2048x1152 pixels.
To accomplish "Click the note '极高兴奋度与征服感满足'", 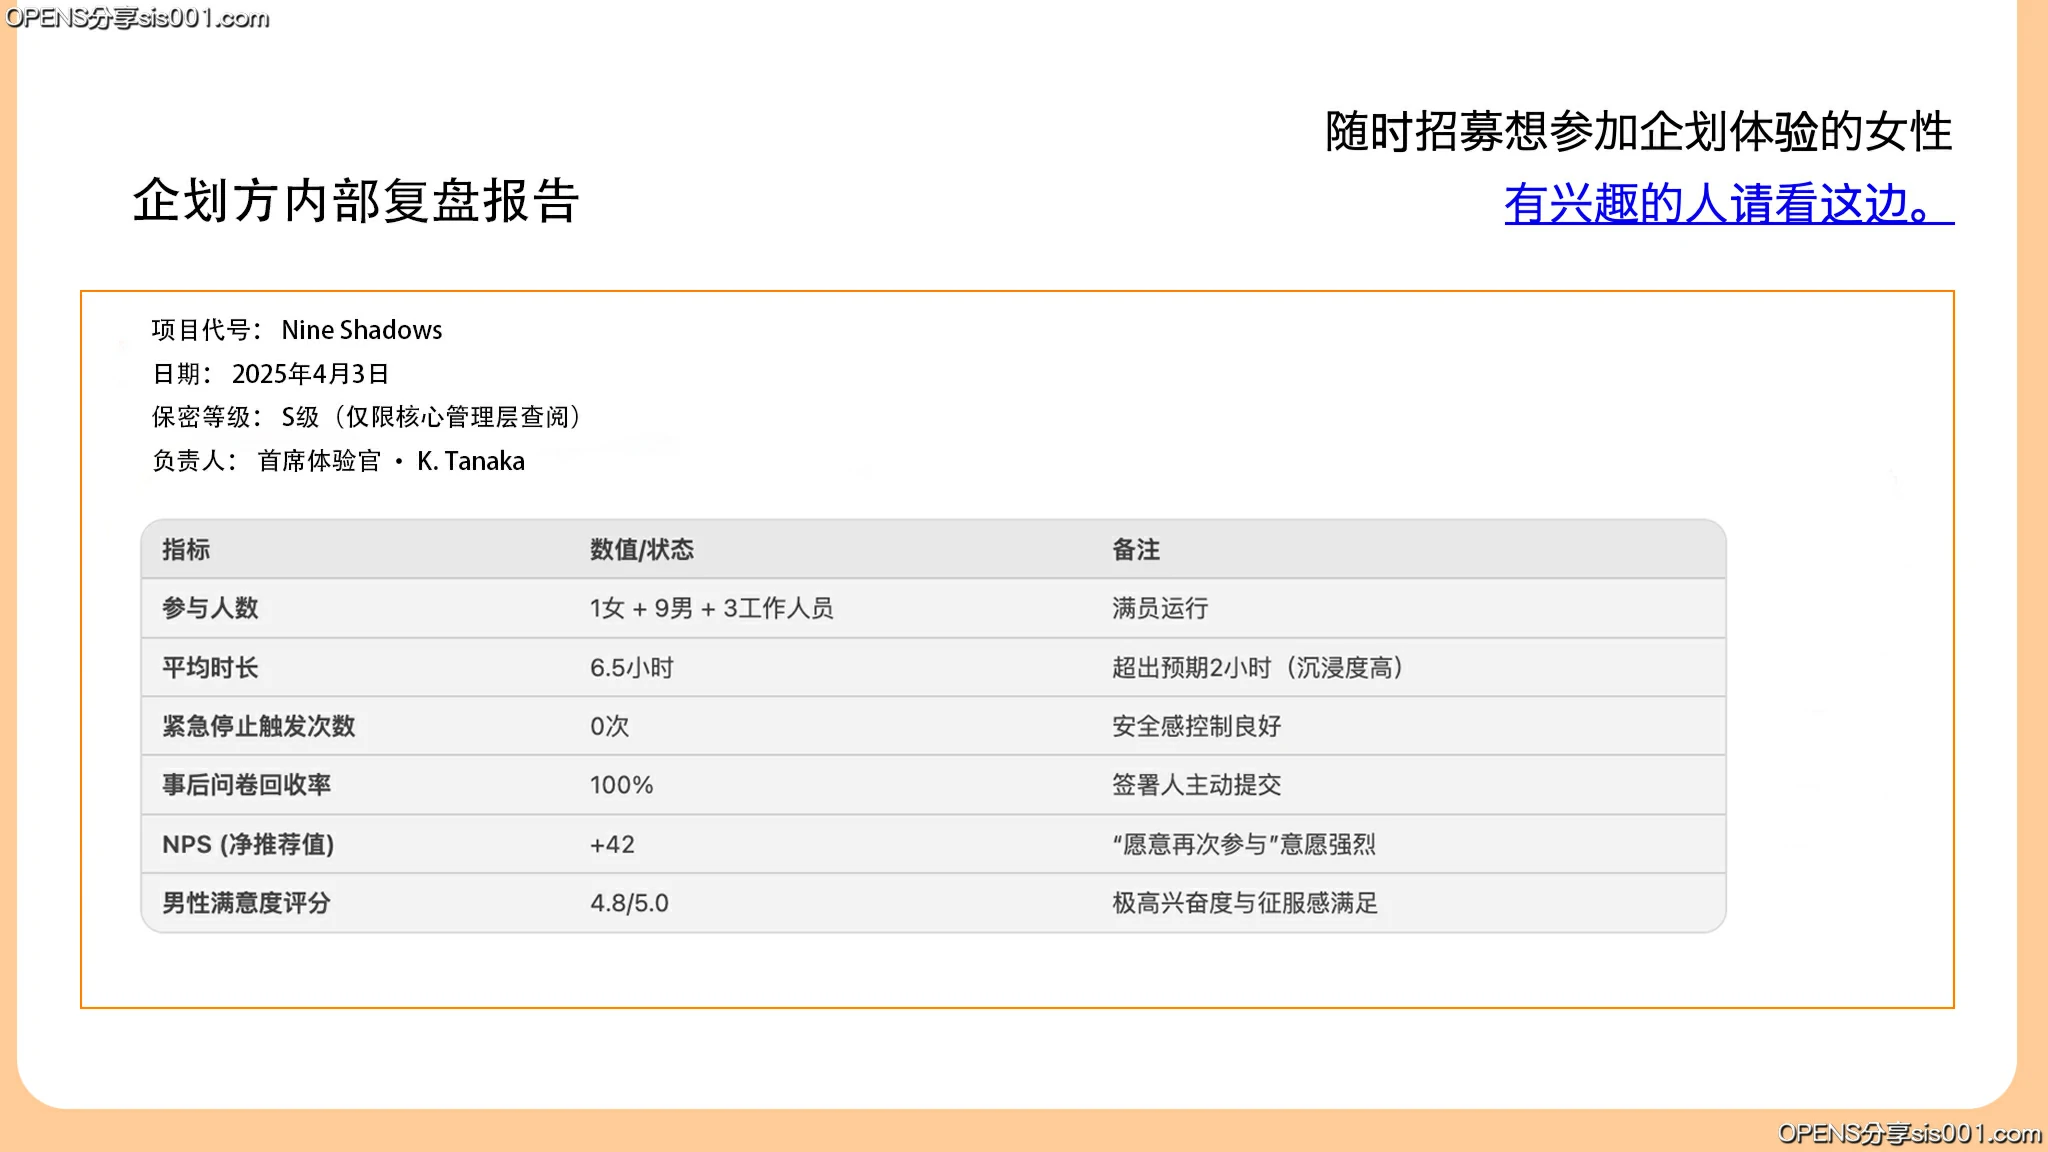I will pyautogui.click(x=1245, y=903).
